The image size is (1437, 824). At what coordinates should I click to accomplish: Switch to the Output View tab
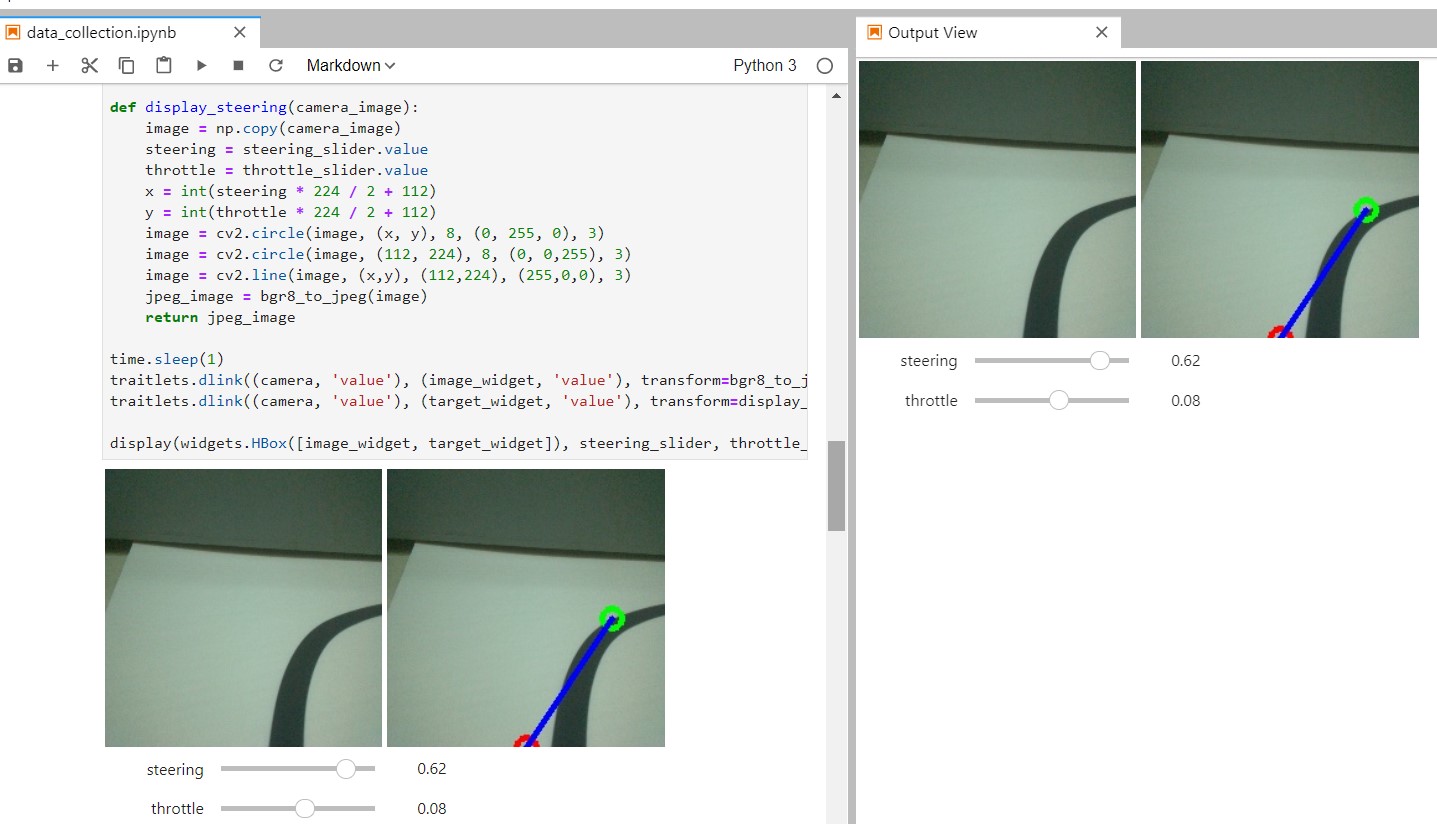932,32
